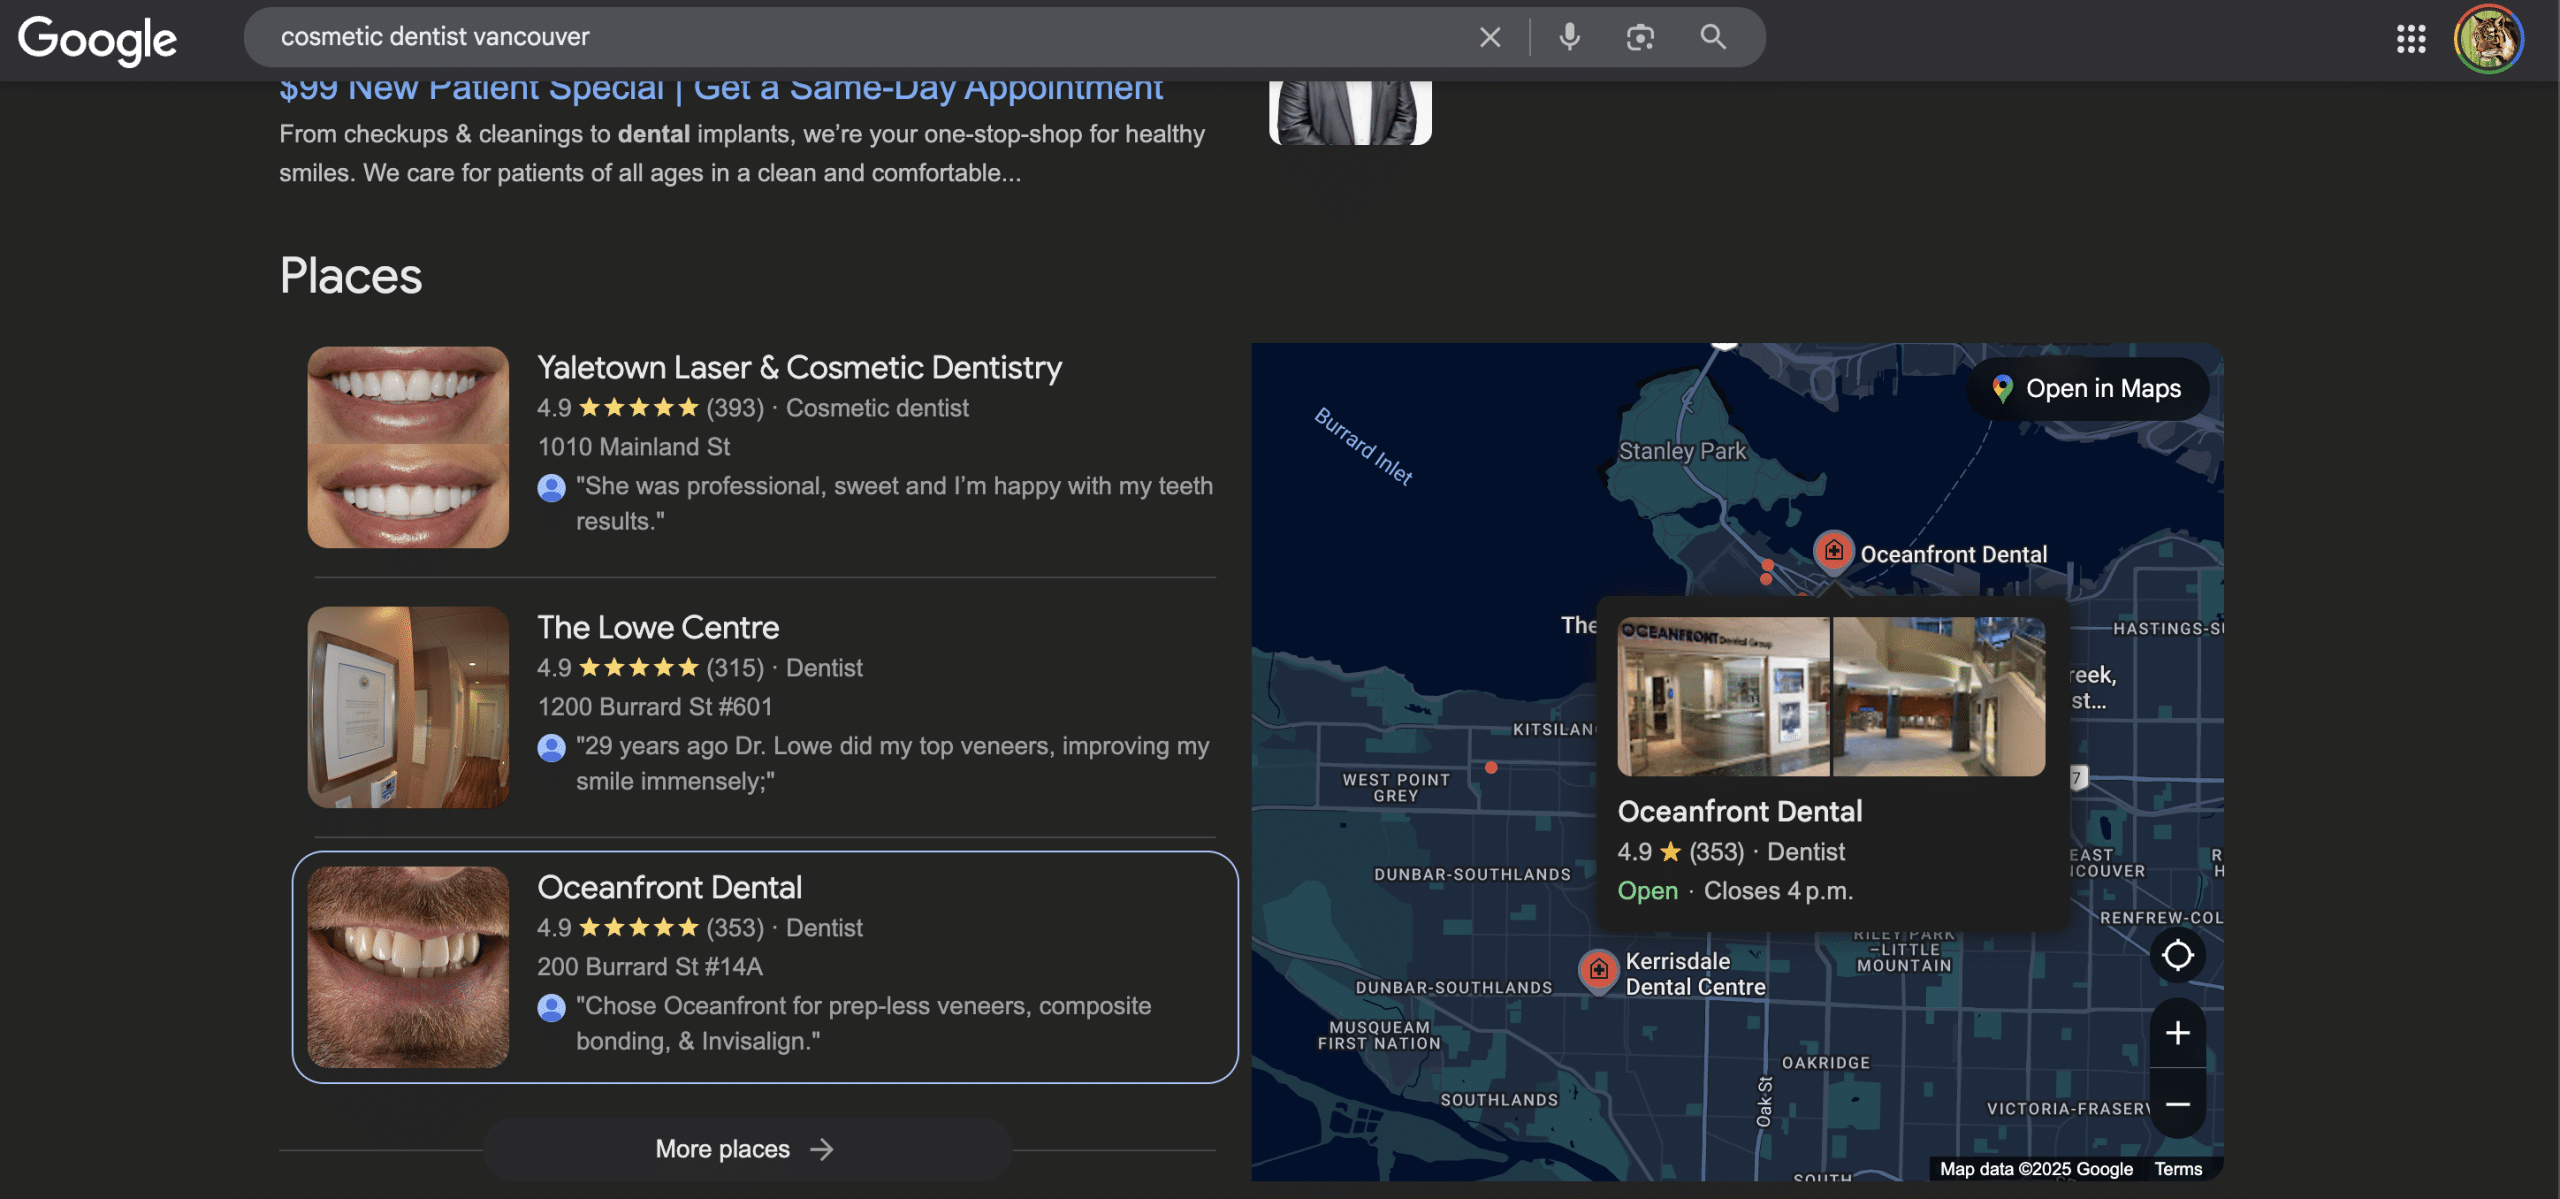Center map on my location
Screen dimensions: 2560x1199
[2177, 955]
